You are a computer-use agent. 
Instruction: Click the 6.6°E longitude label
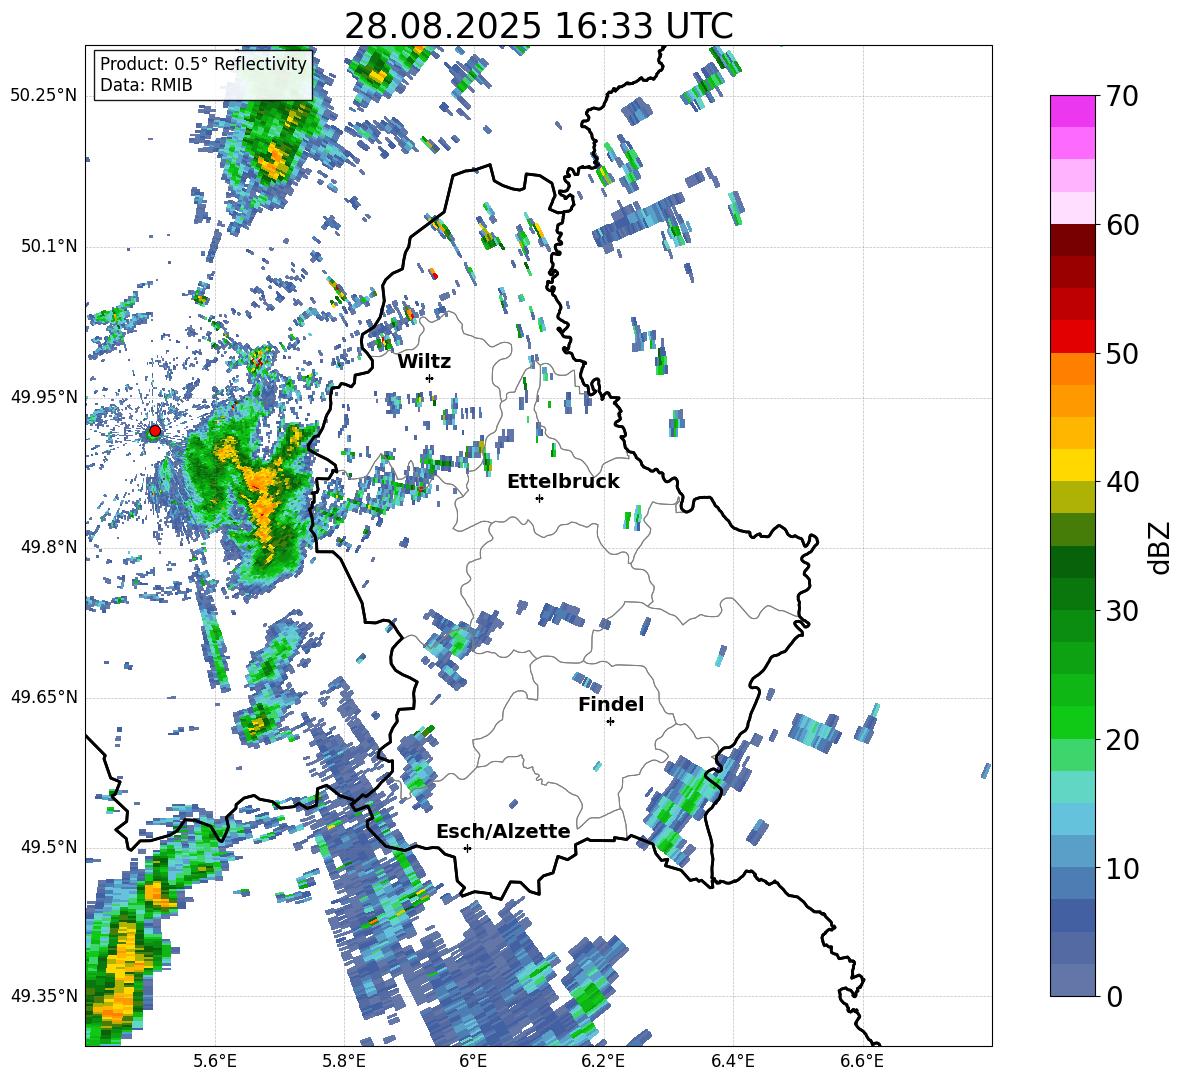[862, 1061]
